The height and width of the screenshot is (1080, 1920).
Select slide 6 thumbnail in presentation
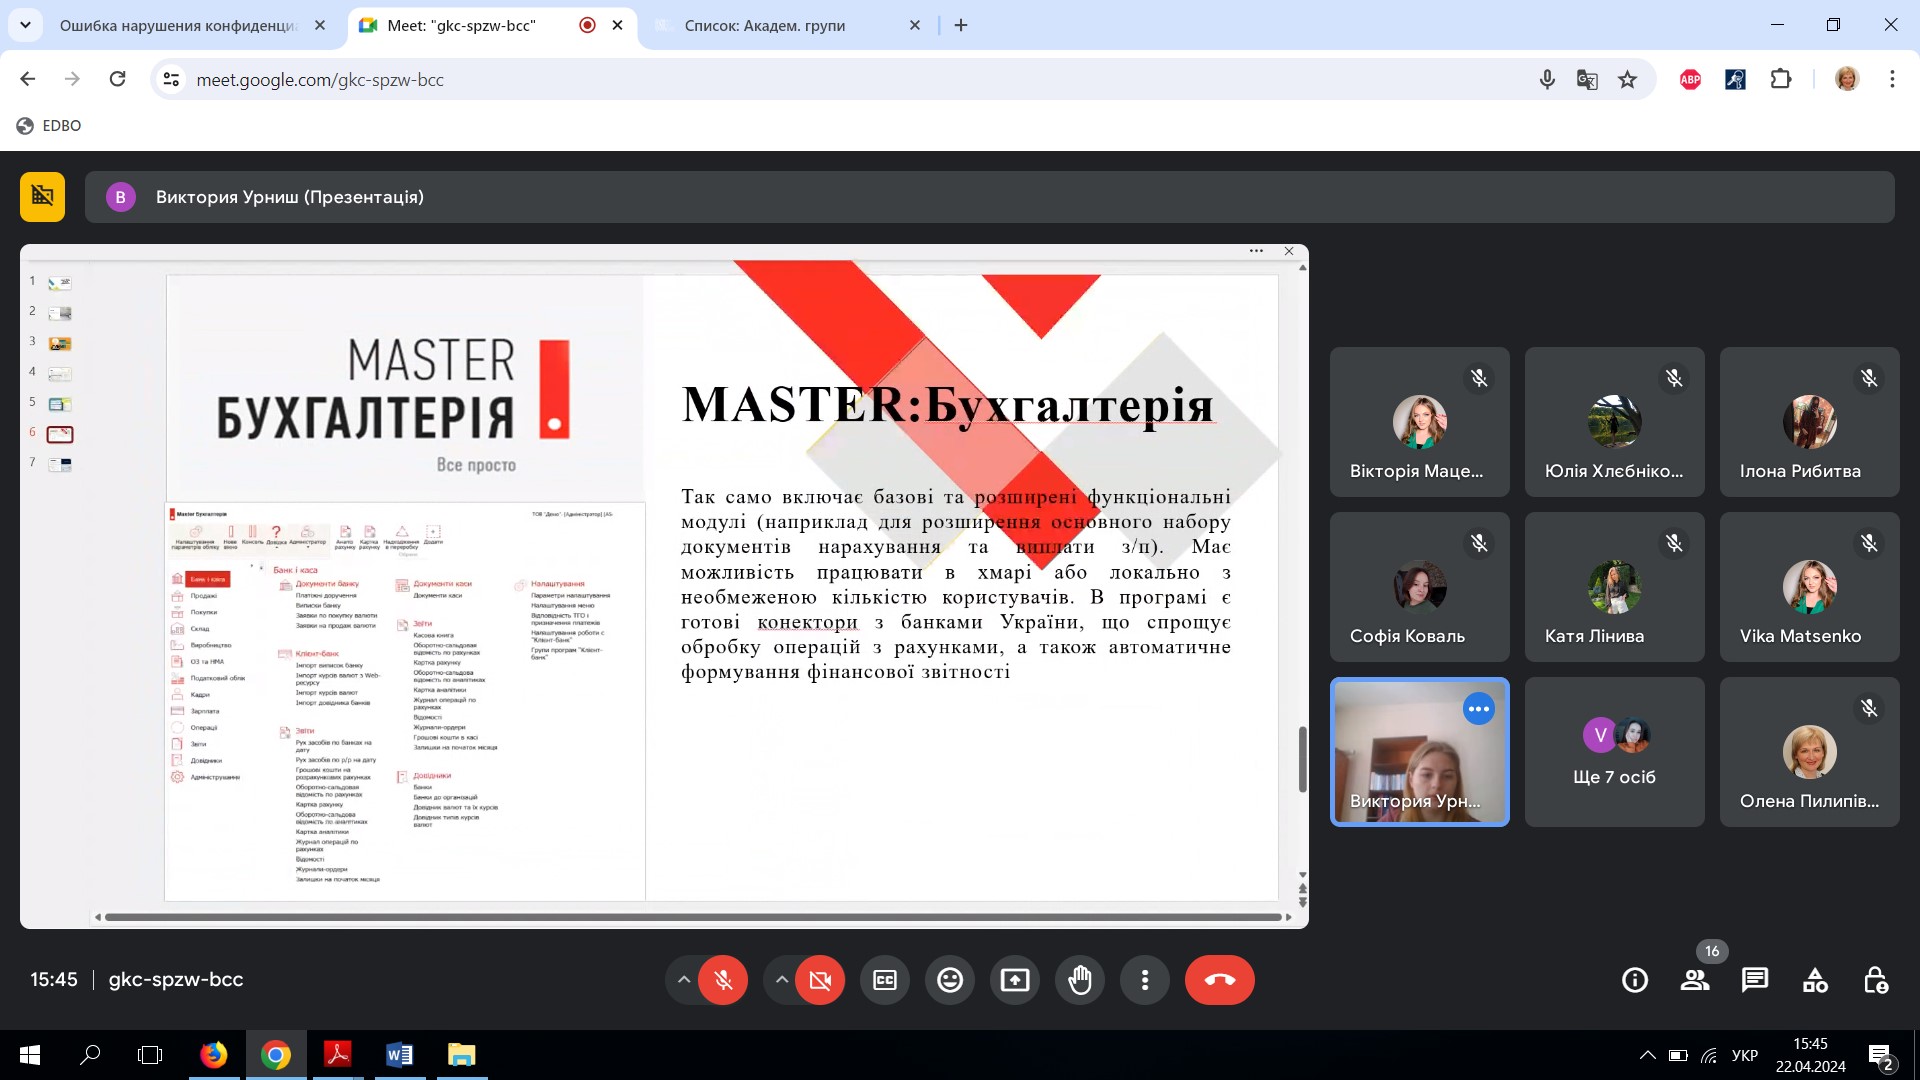(60, 434)
